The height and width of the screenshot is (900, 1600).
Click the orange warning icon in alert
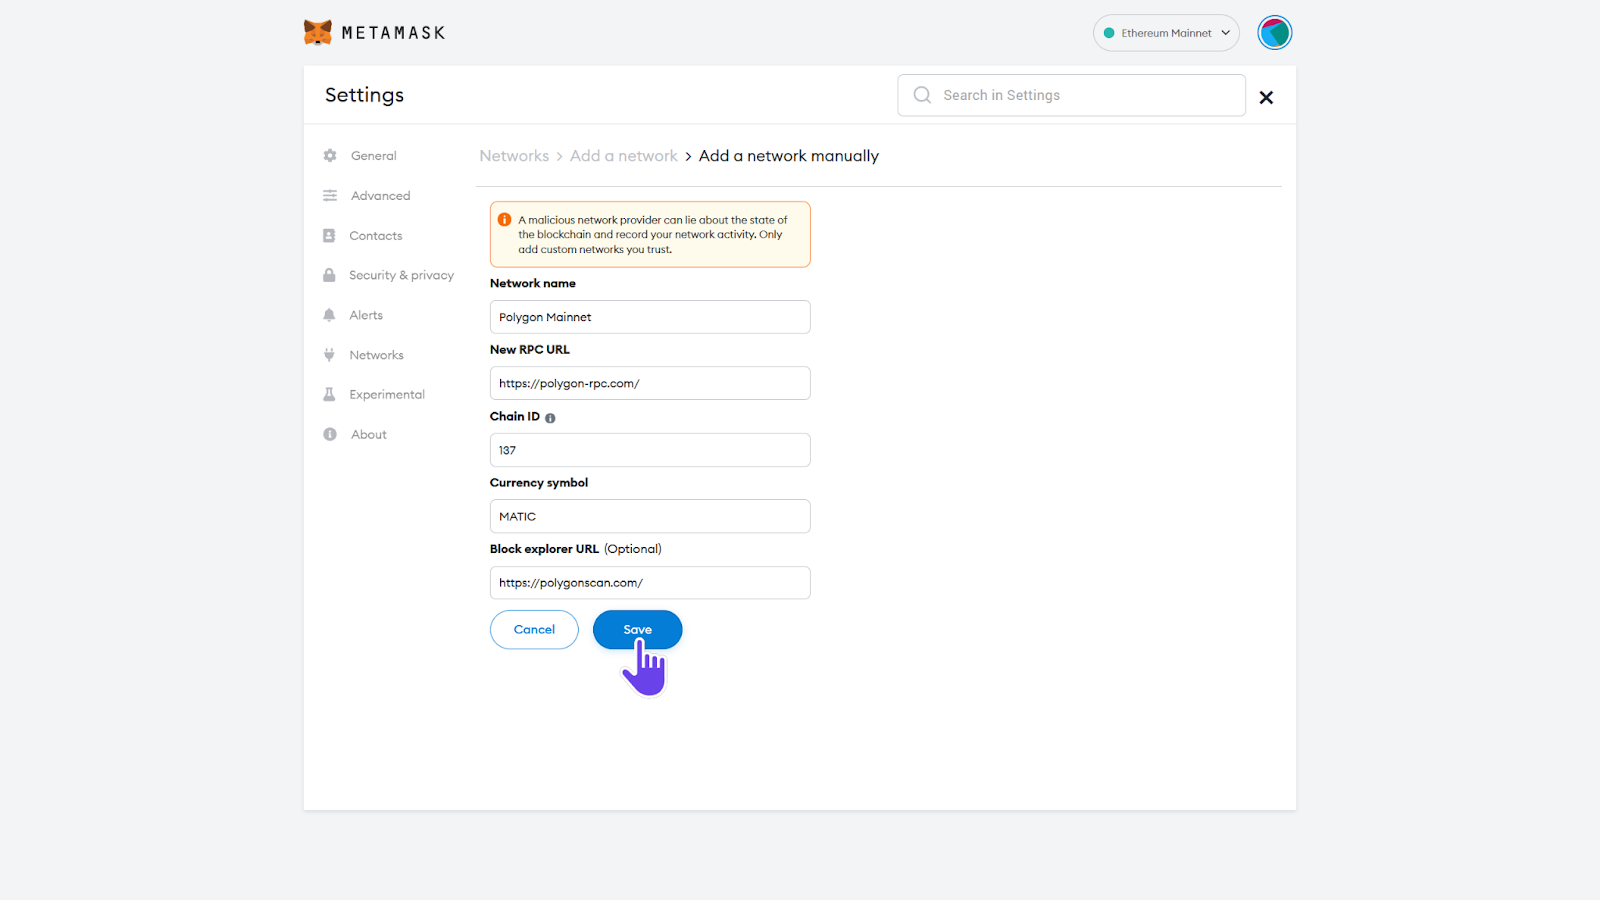pos(505,220)
